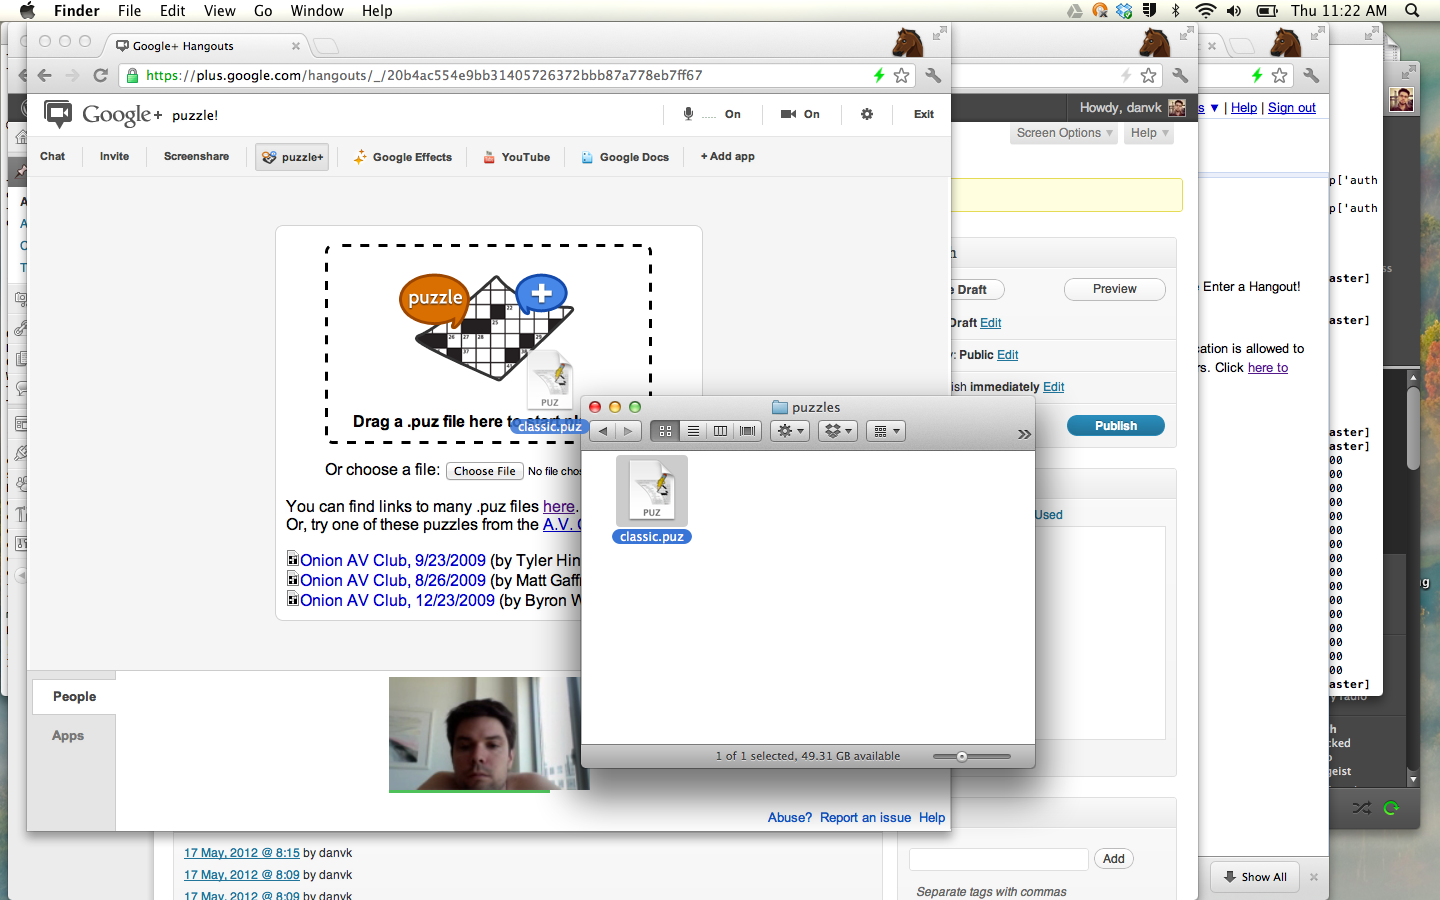Open Onion AV Club, 8/26/2009 puzzle
1440x900 pixels.
tap(393, 580)
